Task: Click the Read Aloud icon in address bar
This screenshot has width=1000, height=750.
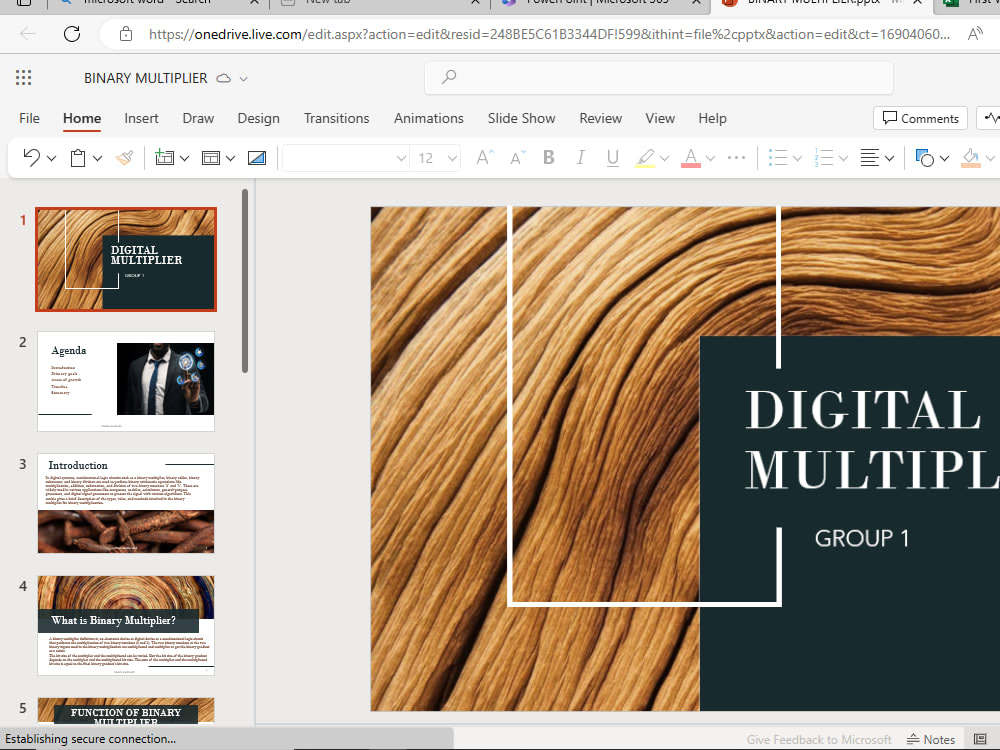Action: [x=975, y=34]
